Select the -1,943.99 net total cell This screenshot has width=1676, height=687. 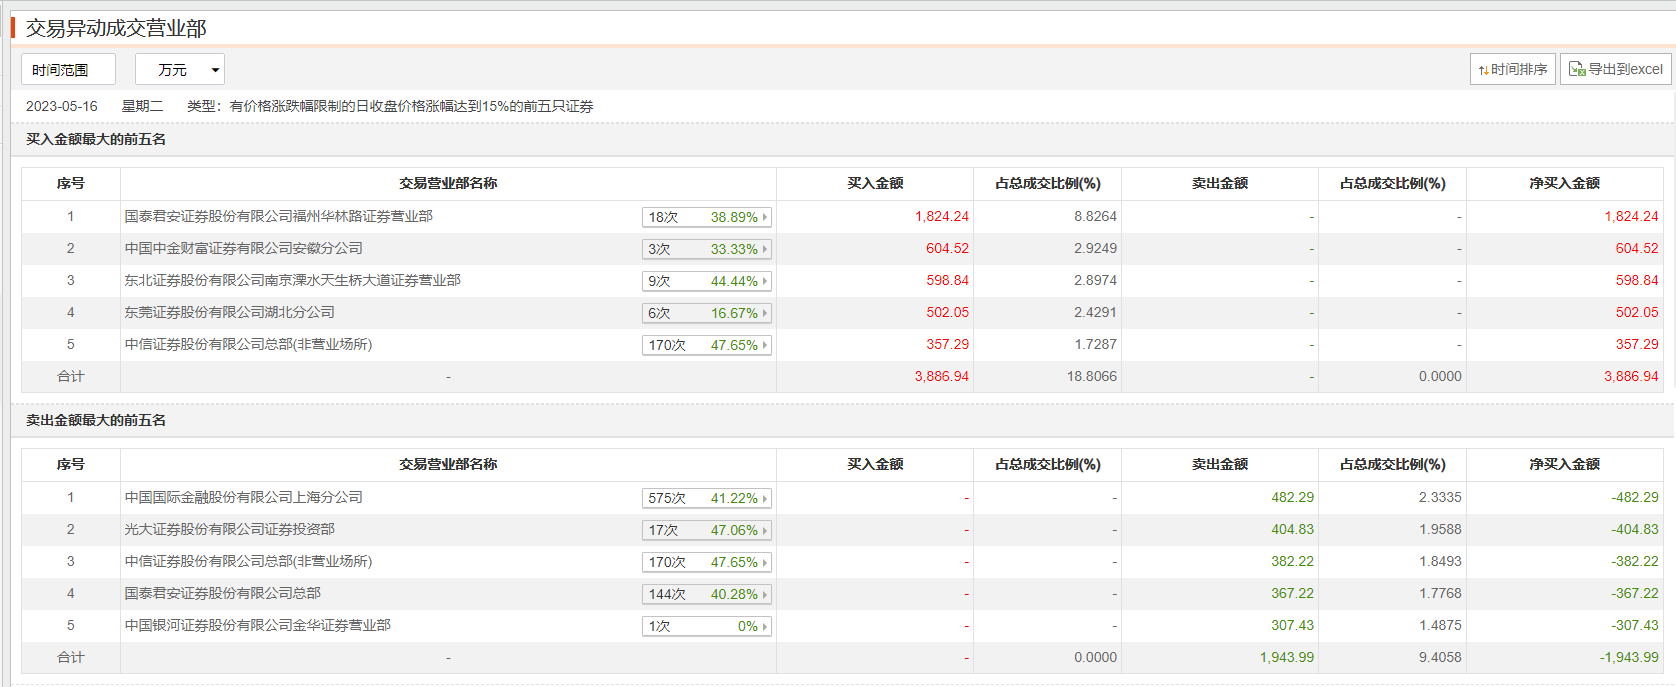[x=1629, y=657]
